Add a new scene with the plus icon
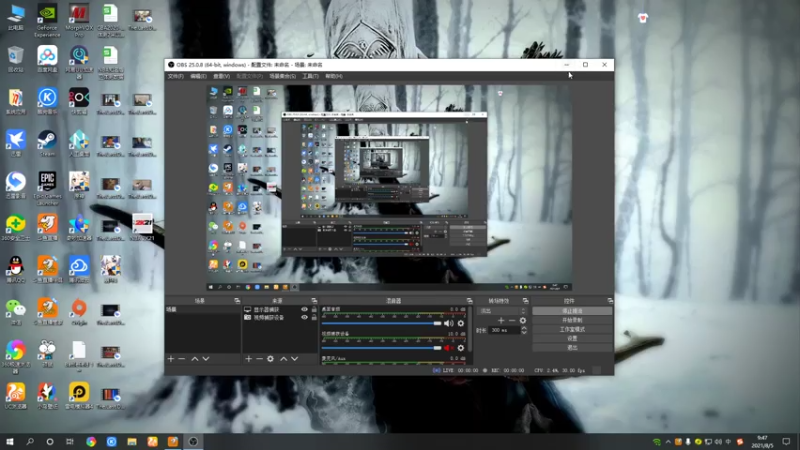800x450 pixels. click(x=171, y=359)
